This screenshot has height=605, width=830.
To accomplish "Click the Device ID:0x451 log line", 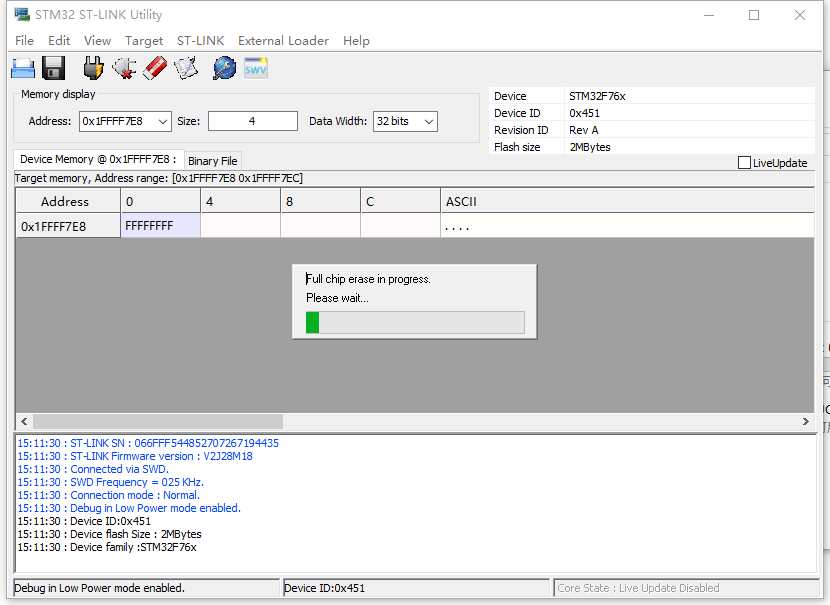I will point(84,521).
